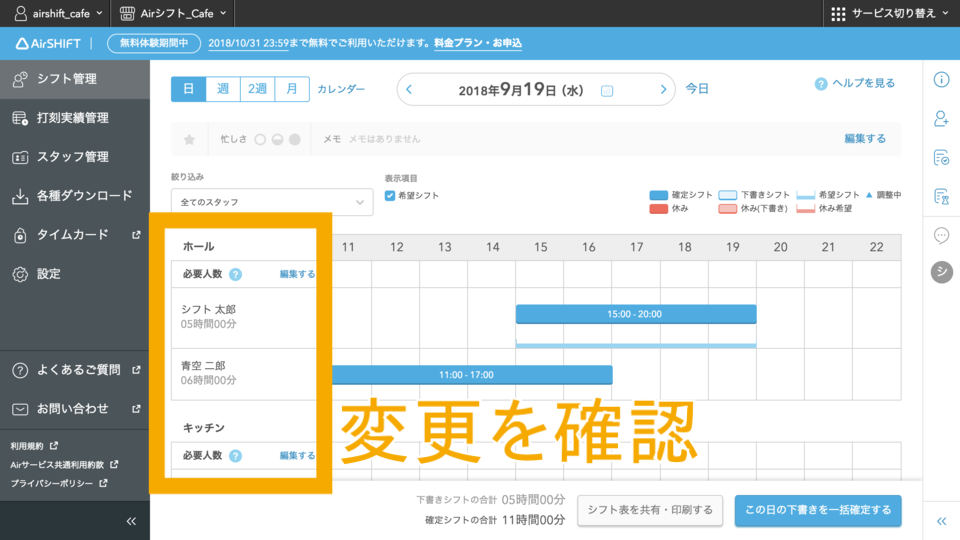960x540 pixels.
Task: Click the help question mark icon
Action: 821,84
